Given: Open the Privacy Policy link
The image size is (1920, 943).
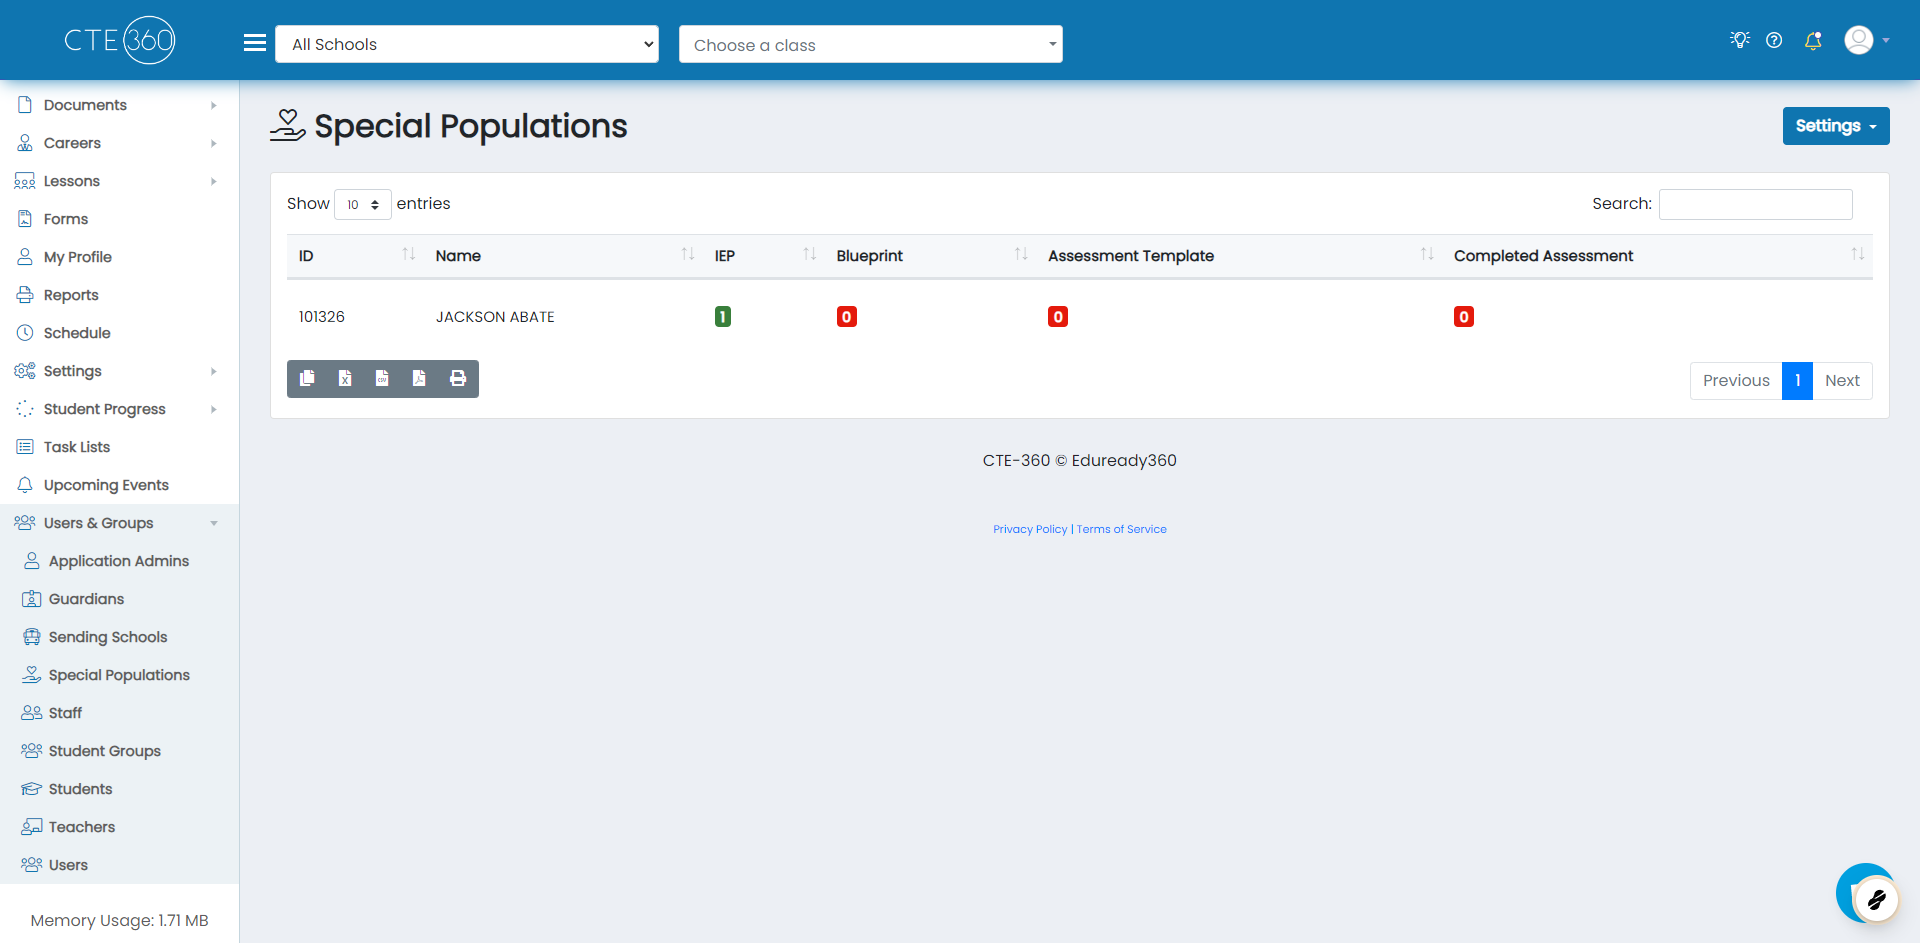Looking at the screenshot, I should click(1030, 529).
